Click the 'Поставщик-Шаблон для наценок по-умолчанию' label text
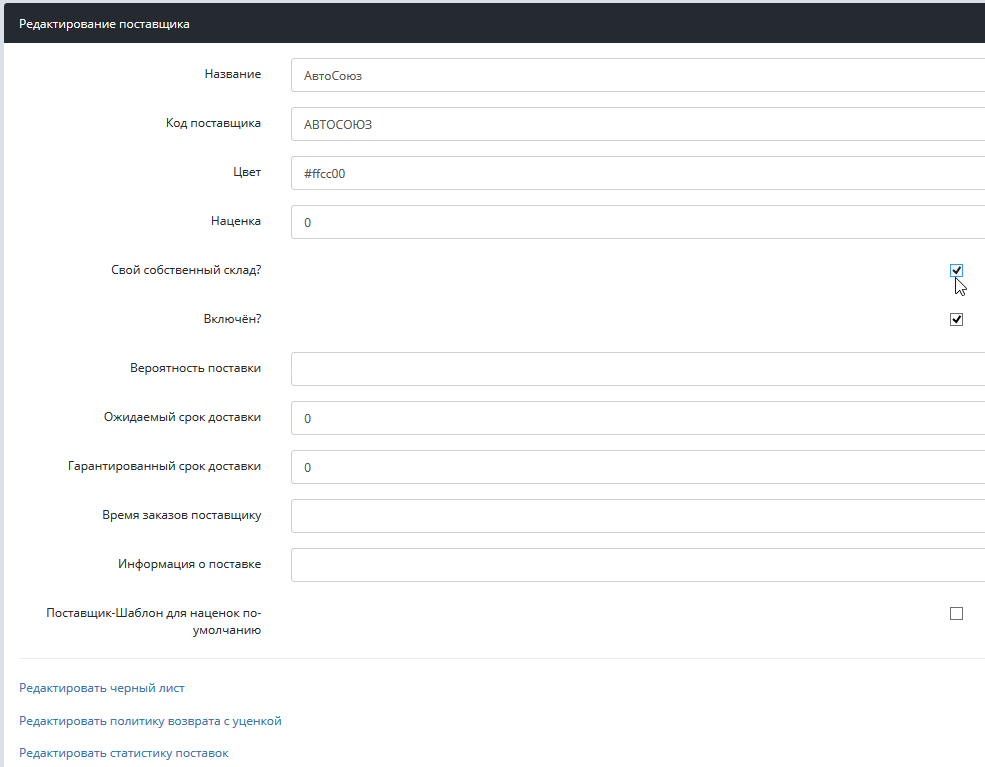This screenshot has width=985, height=767. click(x=154, y=621)
